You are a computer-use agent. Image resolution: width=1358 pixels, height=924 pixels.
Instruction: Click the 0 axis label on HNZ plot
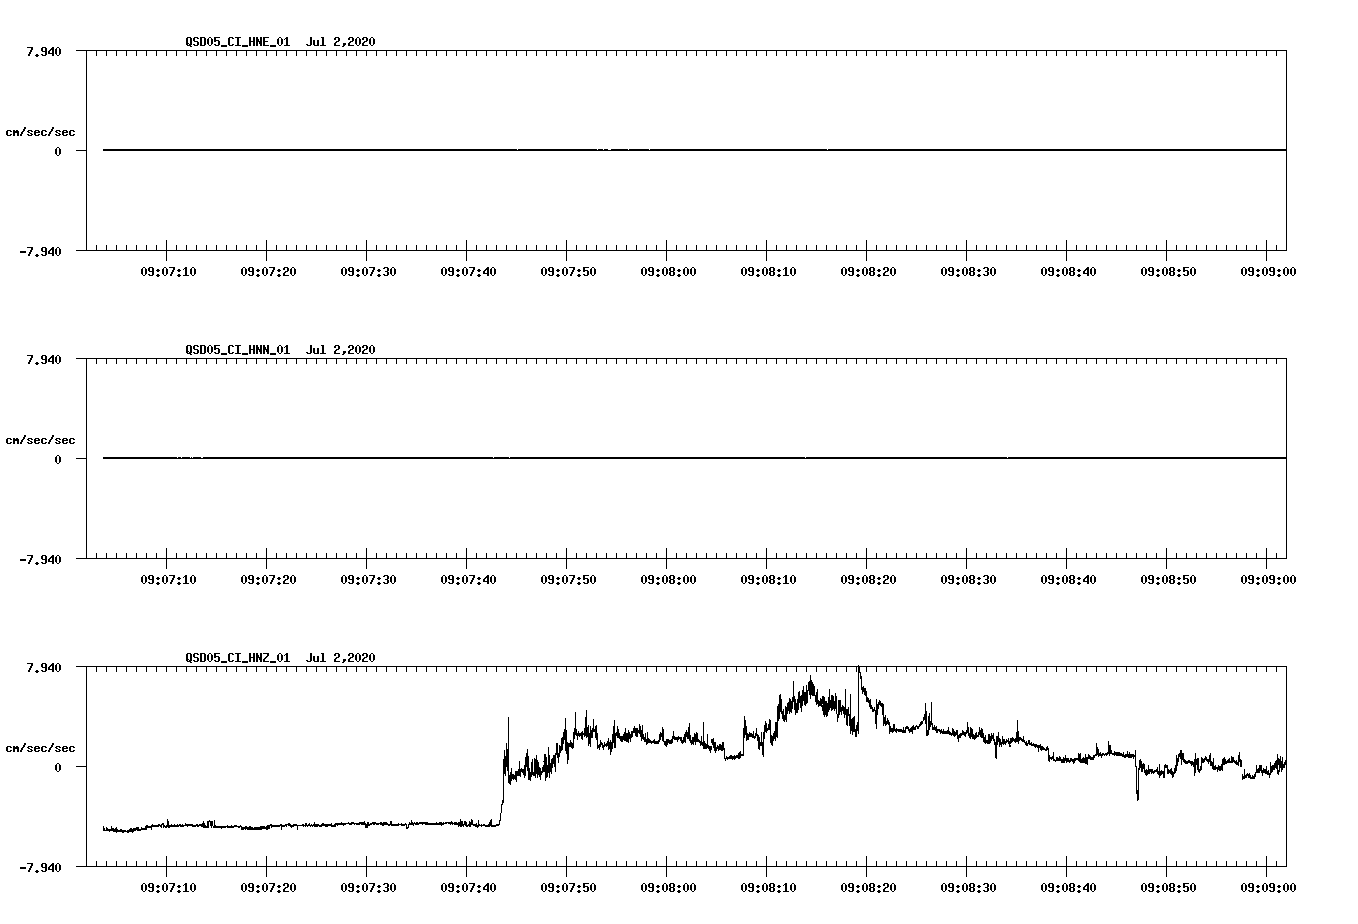click(x=58, y=767)
